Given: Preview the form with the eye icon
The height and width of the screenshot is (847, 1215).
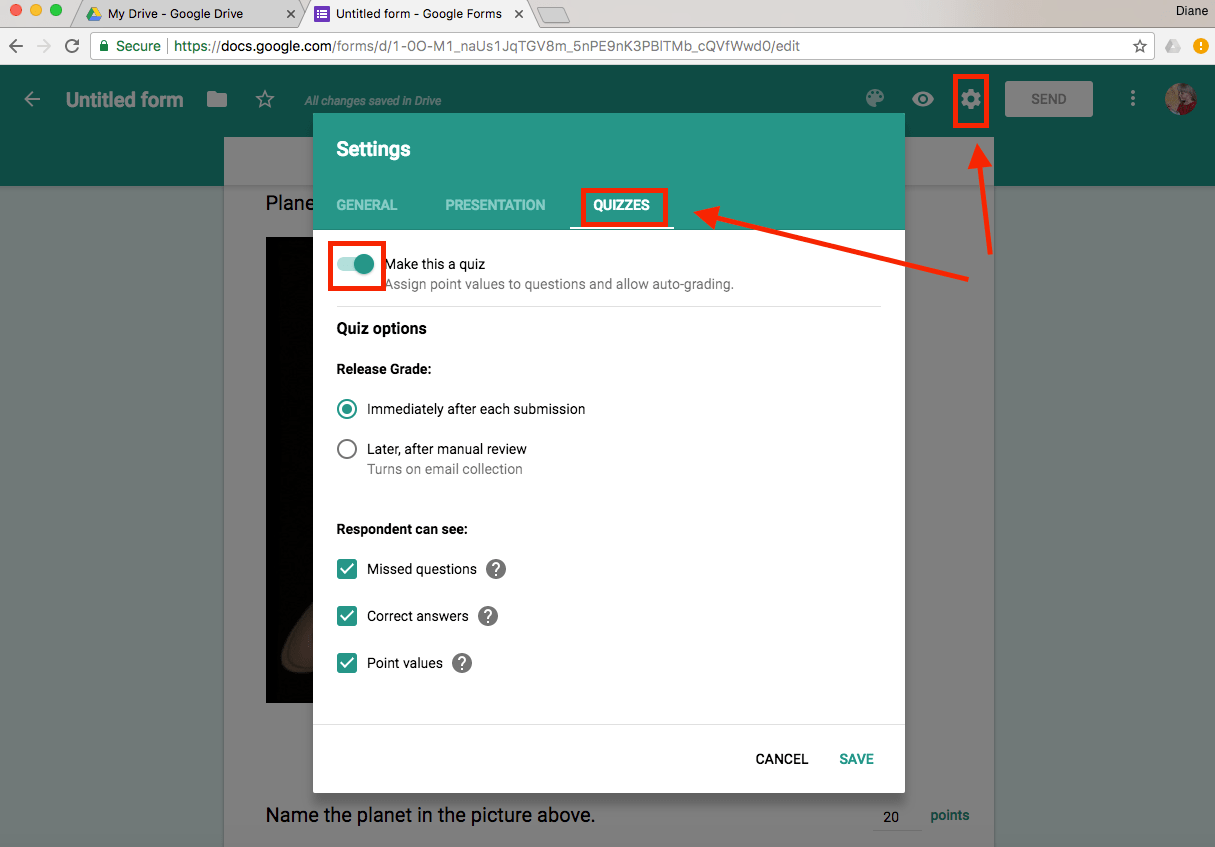Looking at the screenshot, I should [x=923, y=99].
